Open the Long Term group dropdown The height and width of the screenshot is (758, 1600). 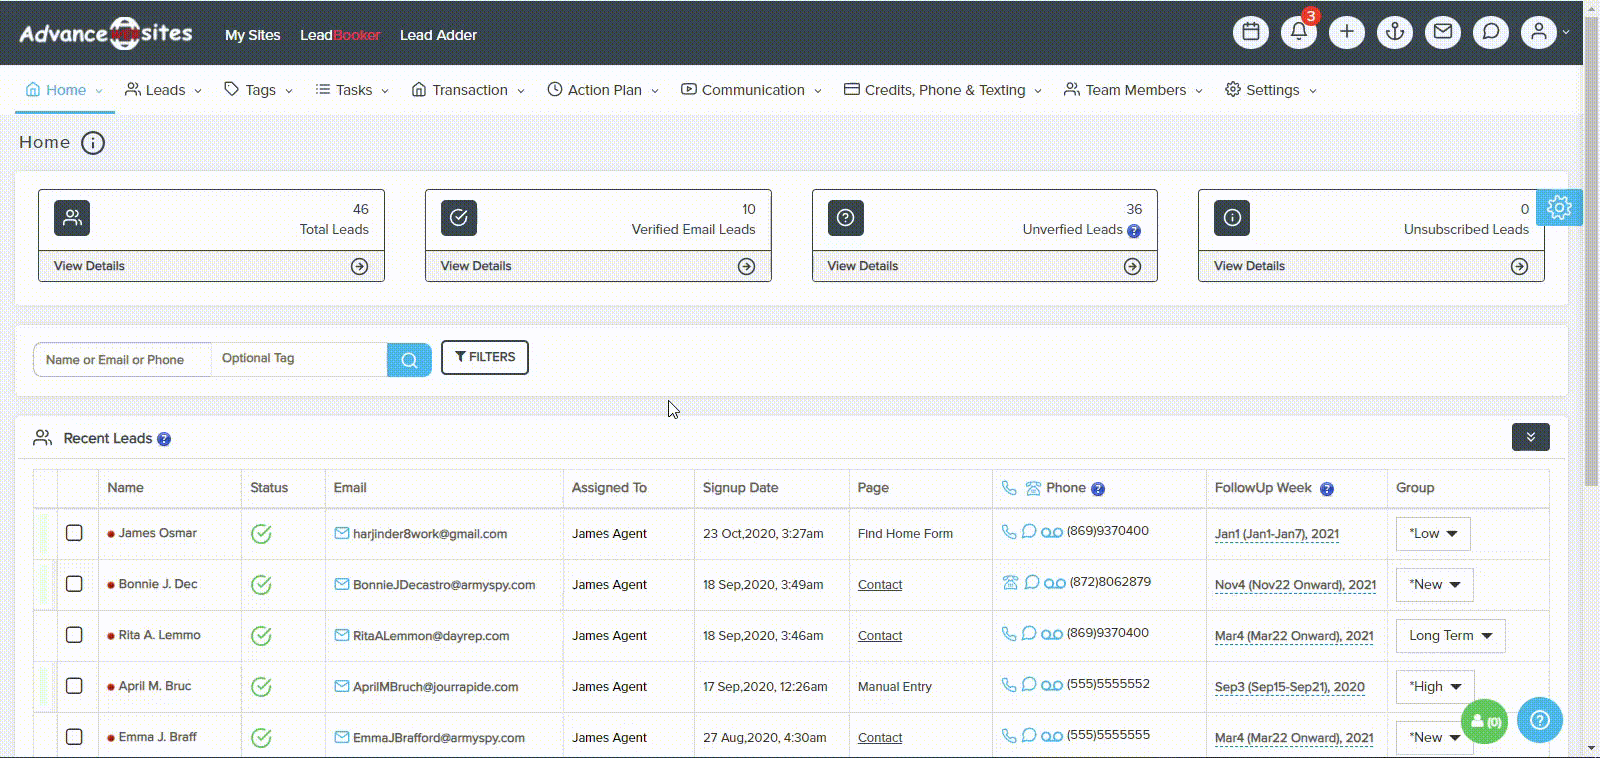coord(1450,636)
